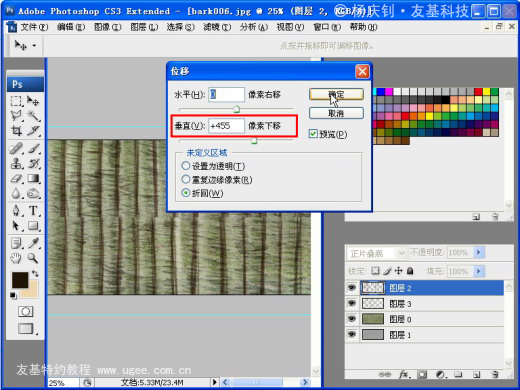
Task: Click the layer style fx icon
Action: (404, 375)
